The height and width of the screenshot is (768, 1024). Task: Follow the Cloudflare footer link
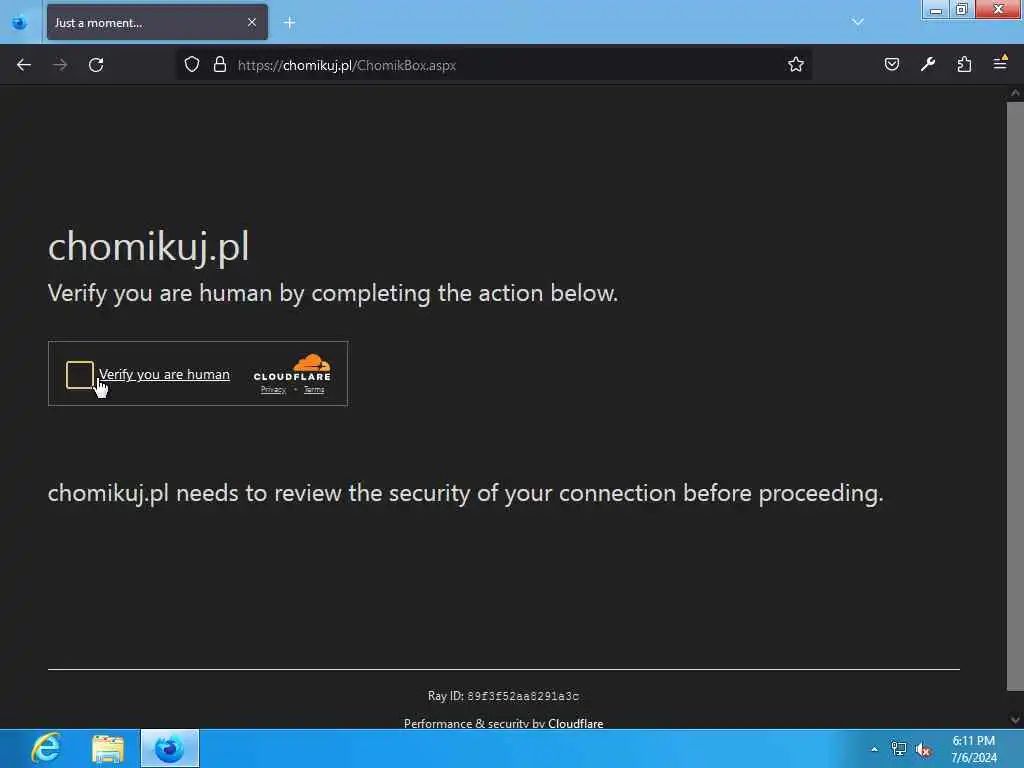575,723
